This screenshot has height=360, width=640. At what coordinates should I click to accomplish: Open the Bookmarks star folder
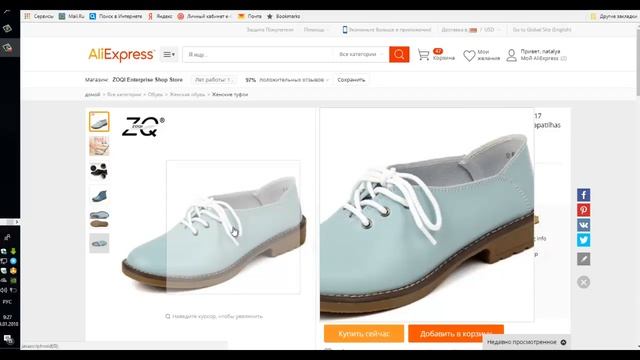coord(283,16)
